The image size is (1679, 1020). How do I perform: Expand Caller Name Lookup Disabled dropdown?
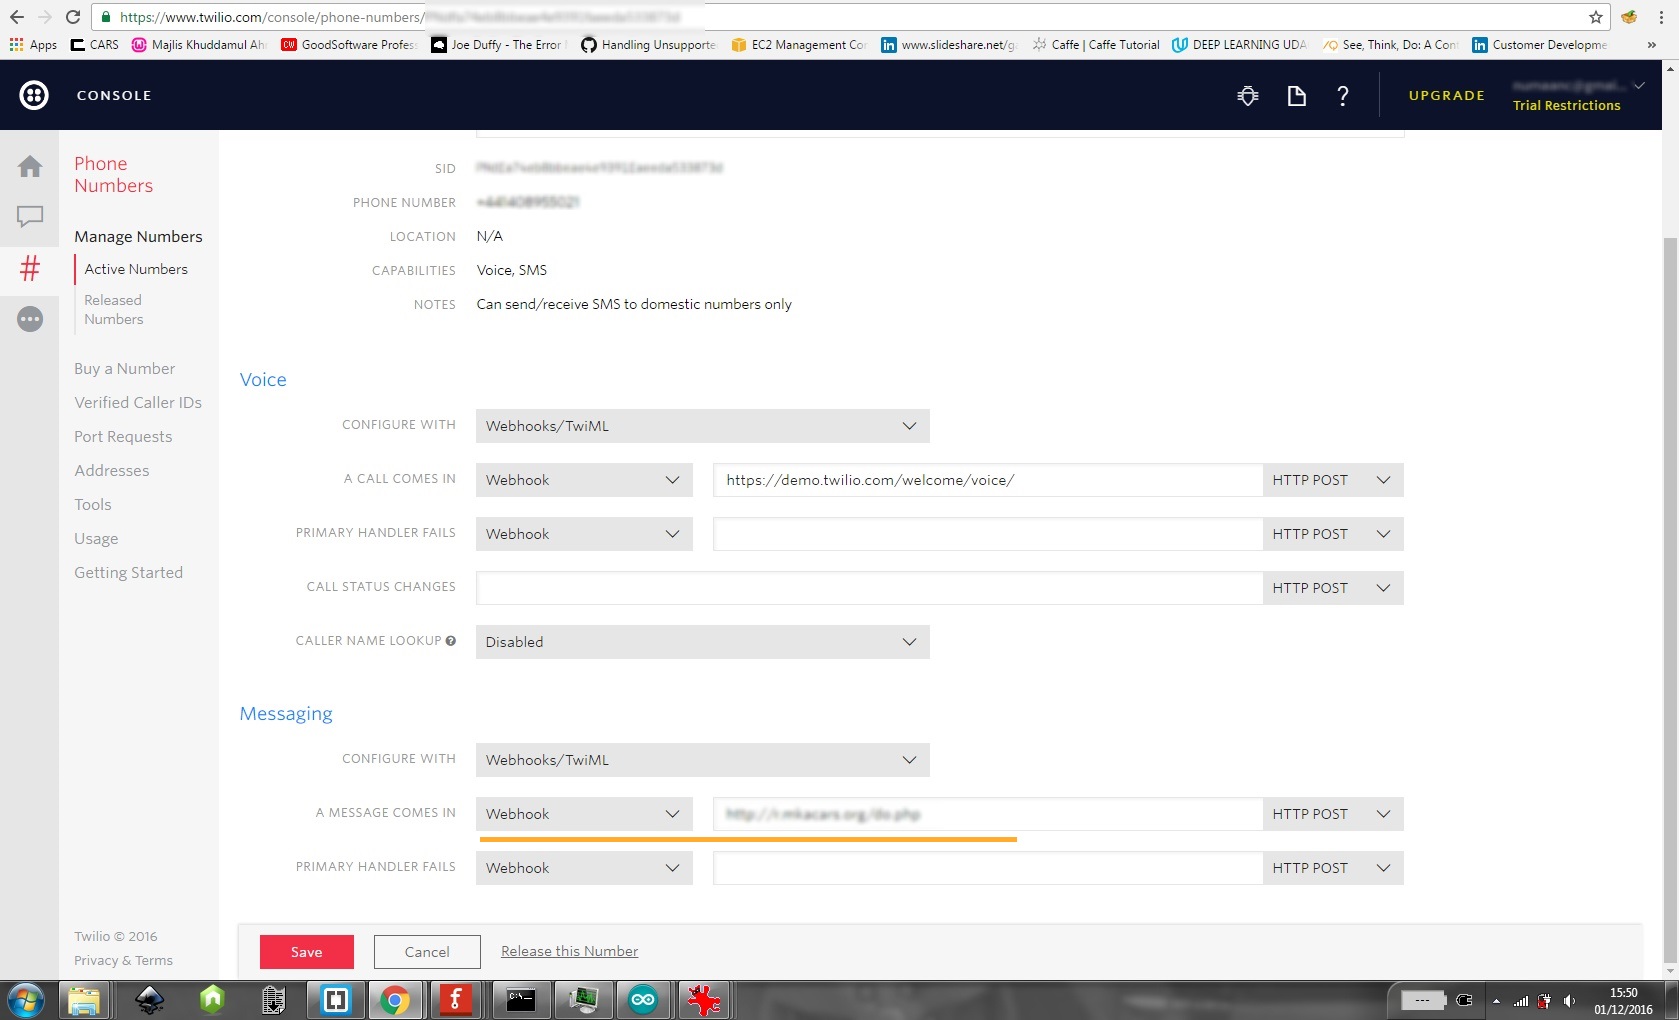pyautogui.click(x=702, y=642)
